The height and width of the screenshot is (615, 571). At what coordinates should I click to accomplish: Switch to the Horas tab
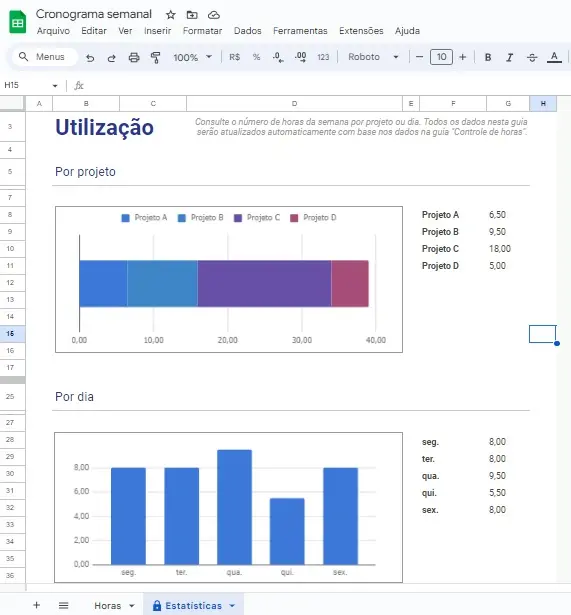point(107,606)
